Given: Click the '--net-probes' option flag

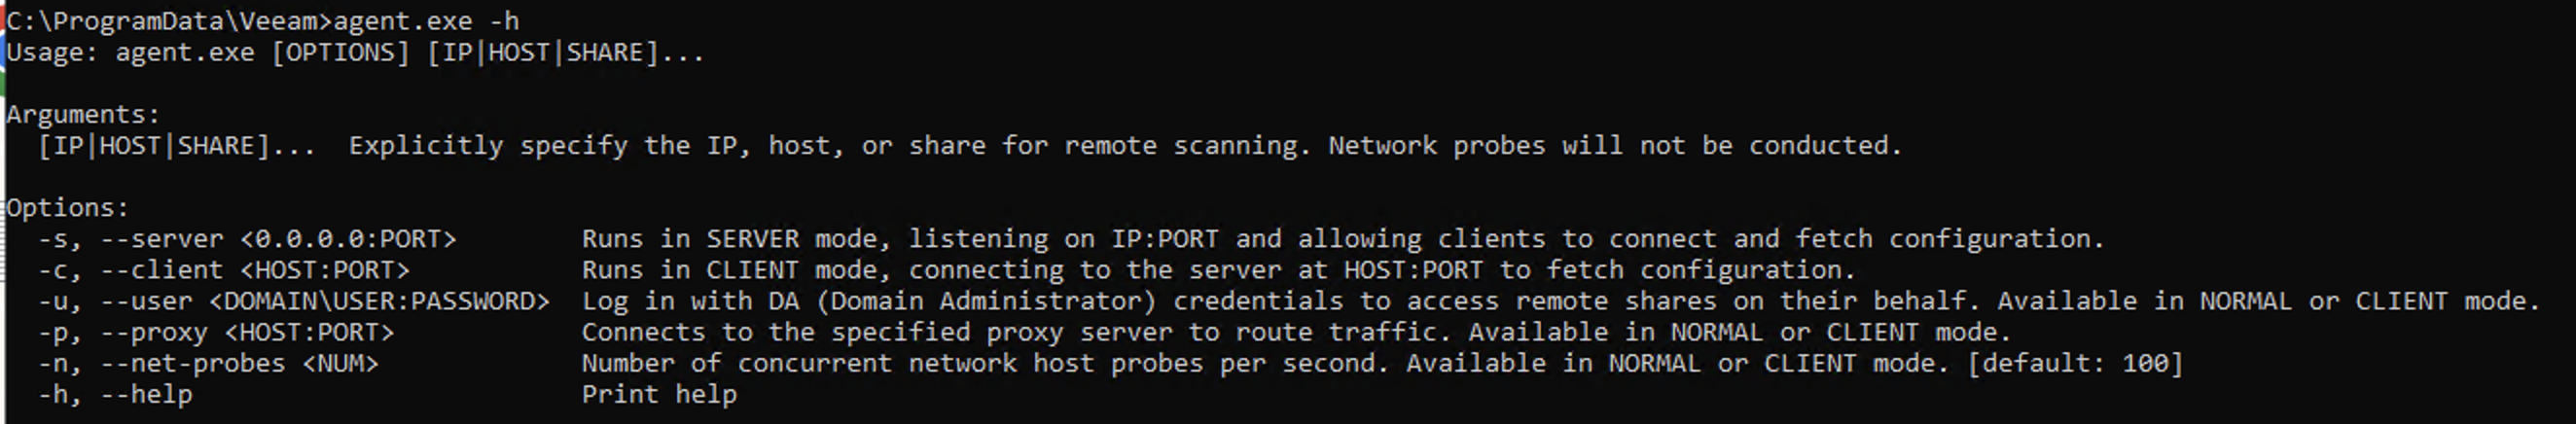Looking at the screenshot, I should coord(193,363).
